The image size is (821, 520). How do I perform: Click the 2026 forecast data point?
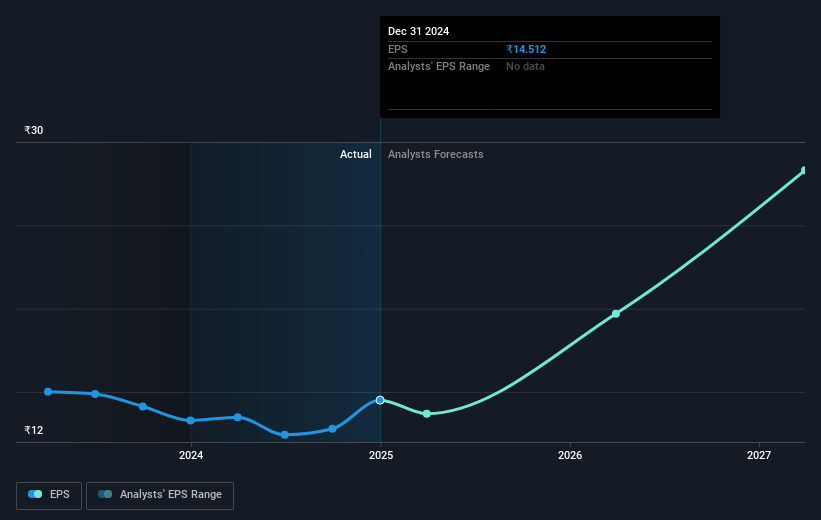tap(616, 314)
